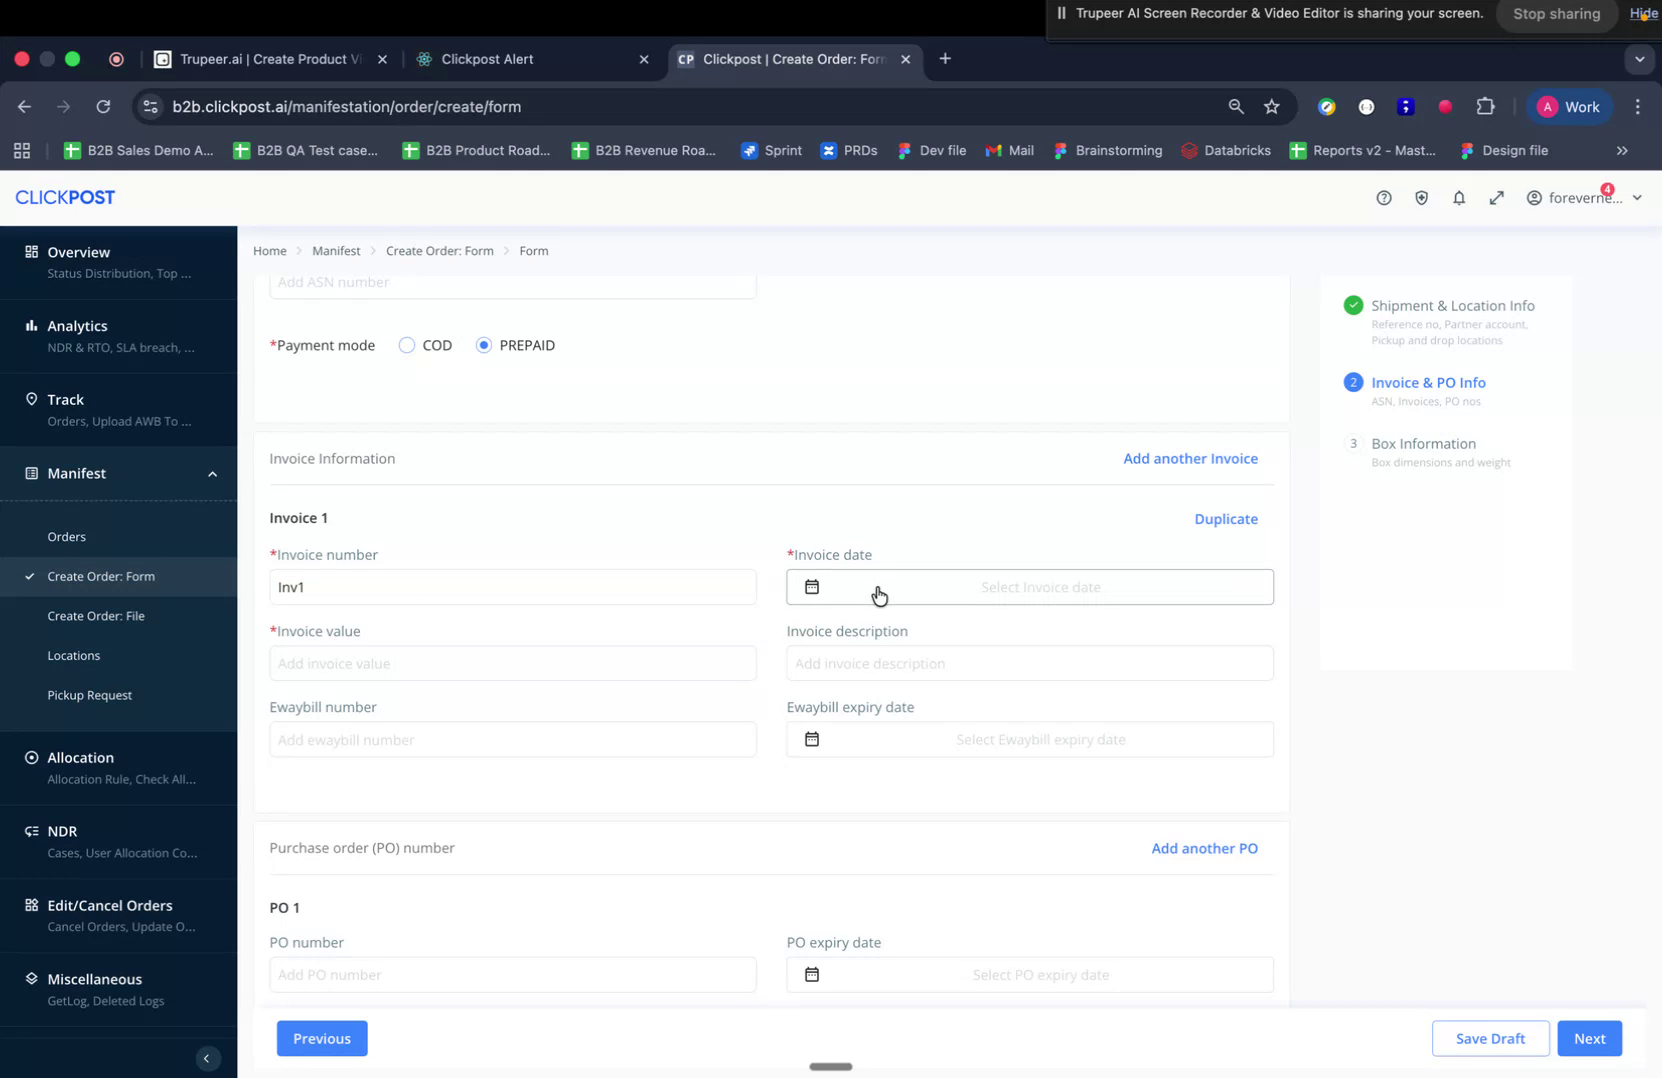
Task: Open the Ewaybill expiry date calendar
Action: click(x=812, y=738)
